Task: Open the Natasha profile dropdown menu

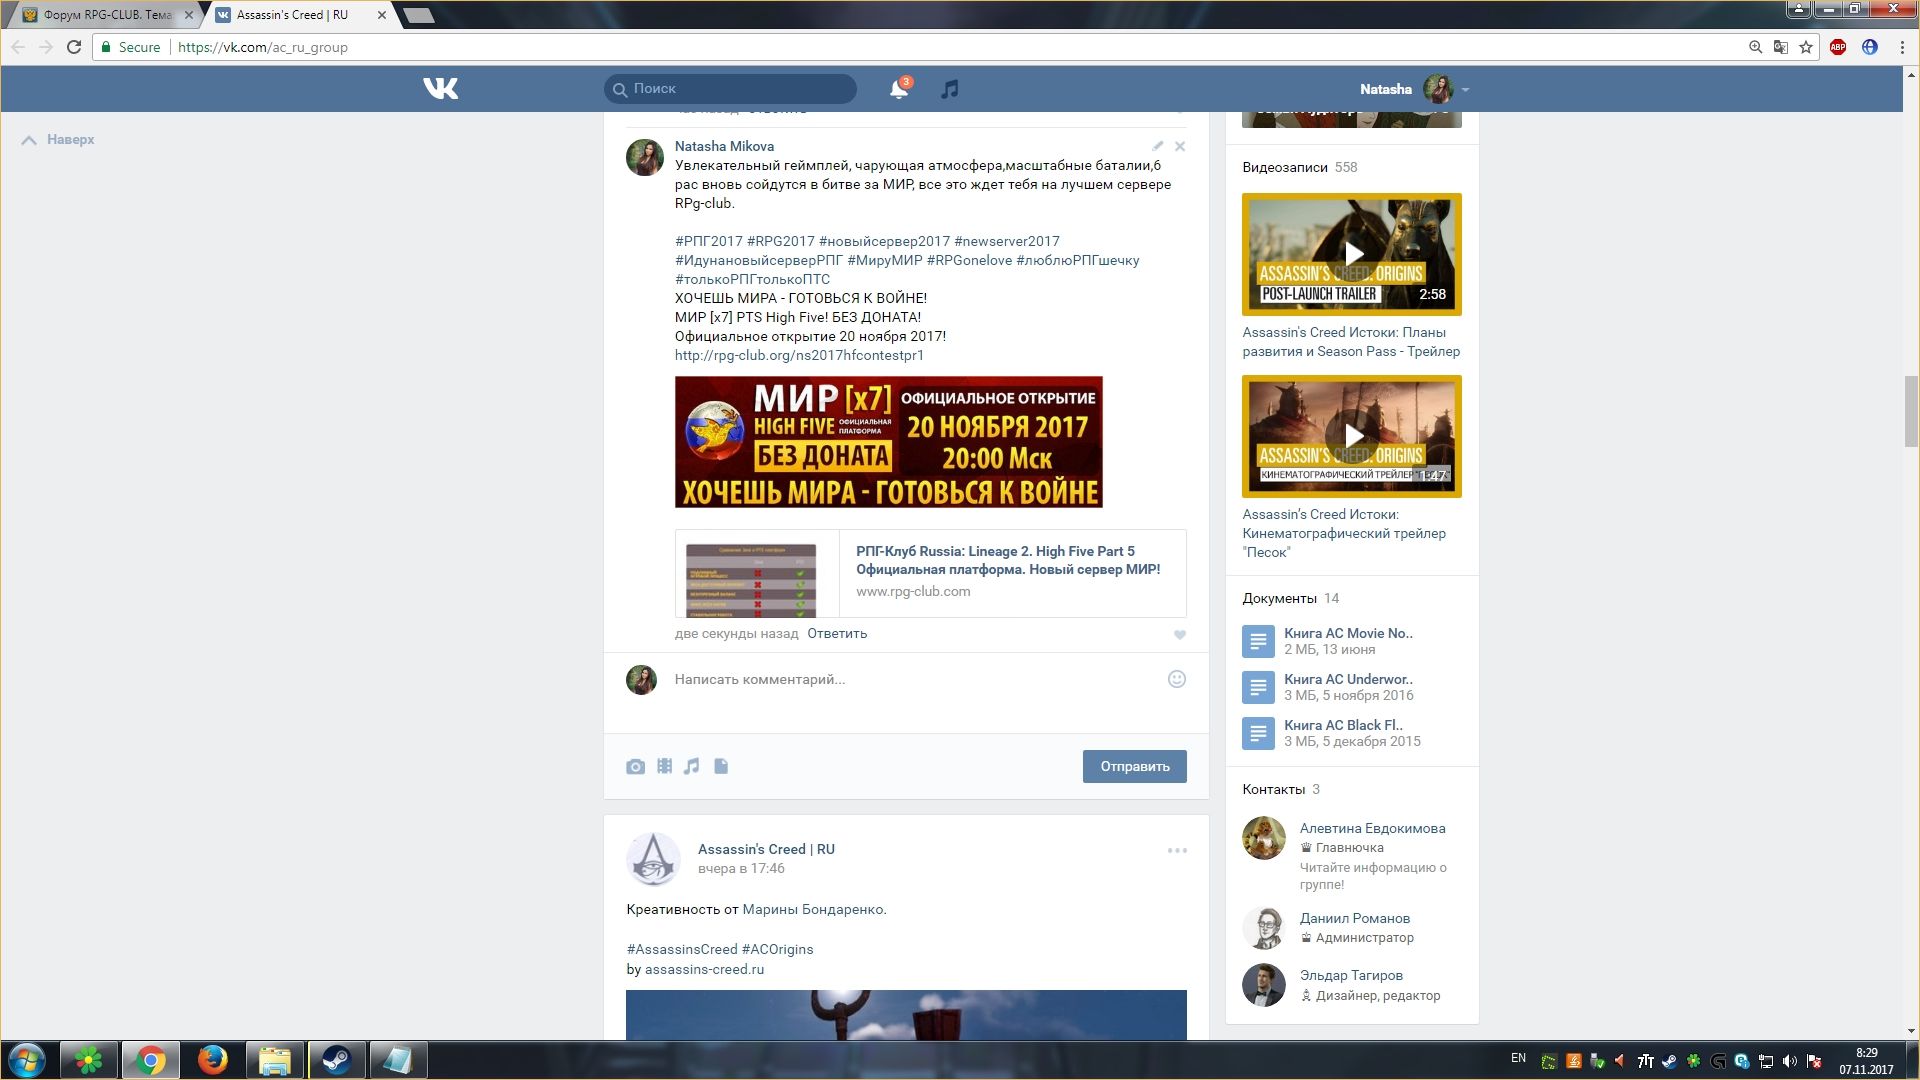Action: point(1464,89)
